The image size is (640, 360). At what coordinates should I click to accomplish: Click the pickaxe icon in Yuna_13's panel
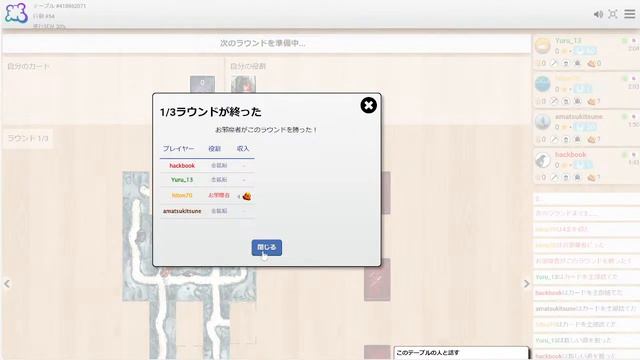[554, 63]
